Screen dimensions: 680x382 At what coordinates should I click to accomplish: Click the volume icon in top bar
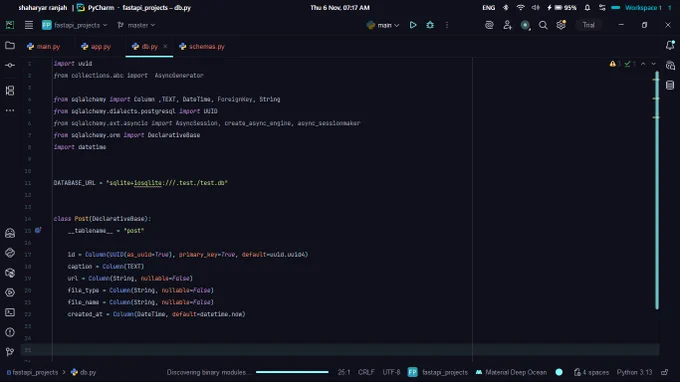click(536, 7)
